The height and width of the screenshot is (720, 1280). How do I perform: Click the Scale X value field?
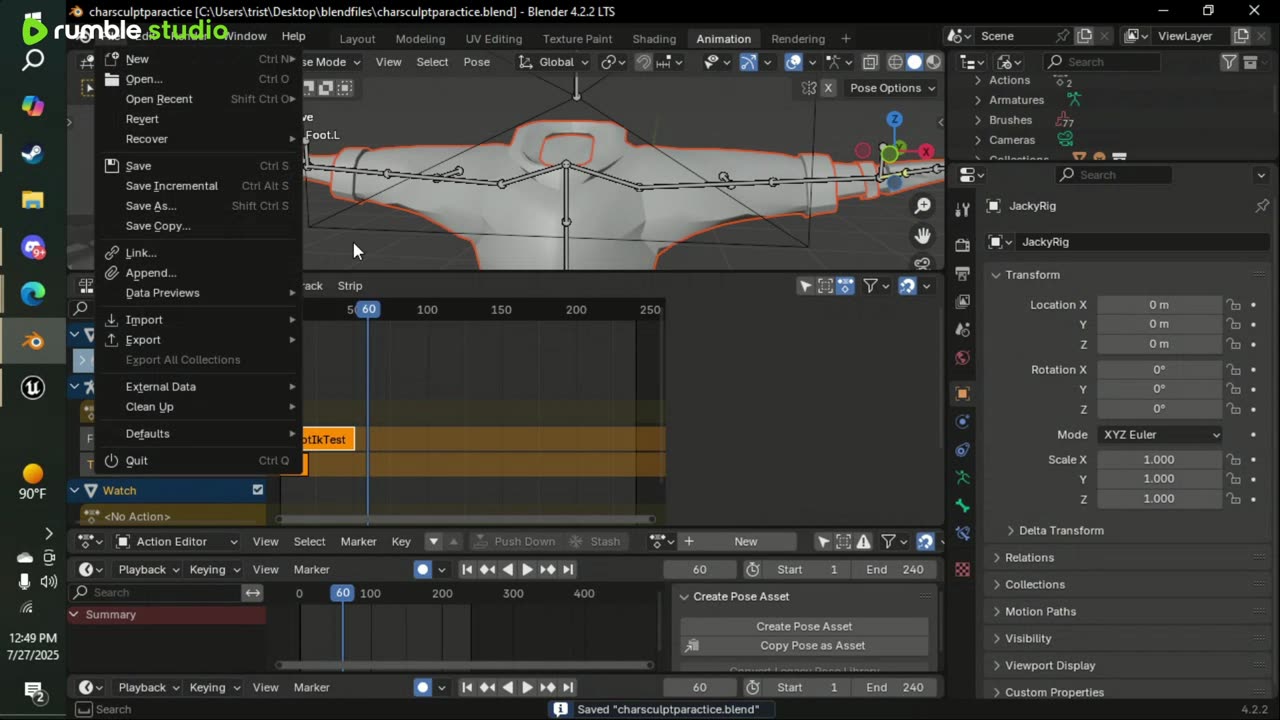pos(1158,460)
